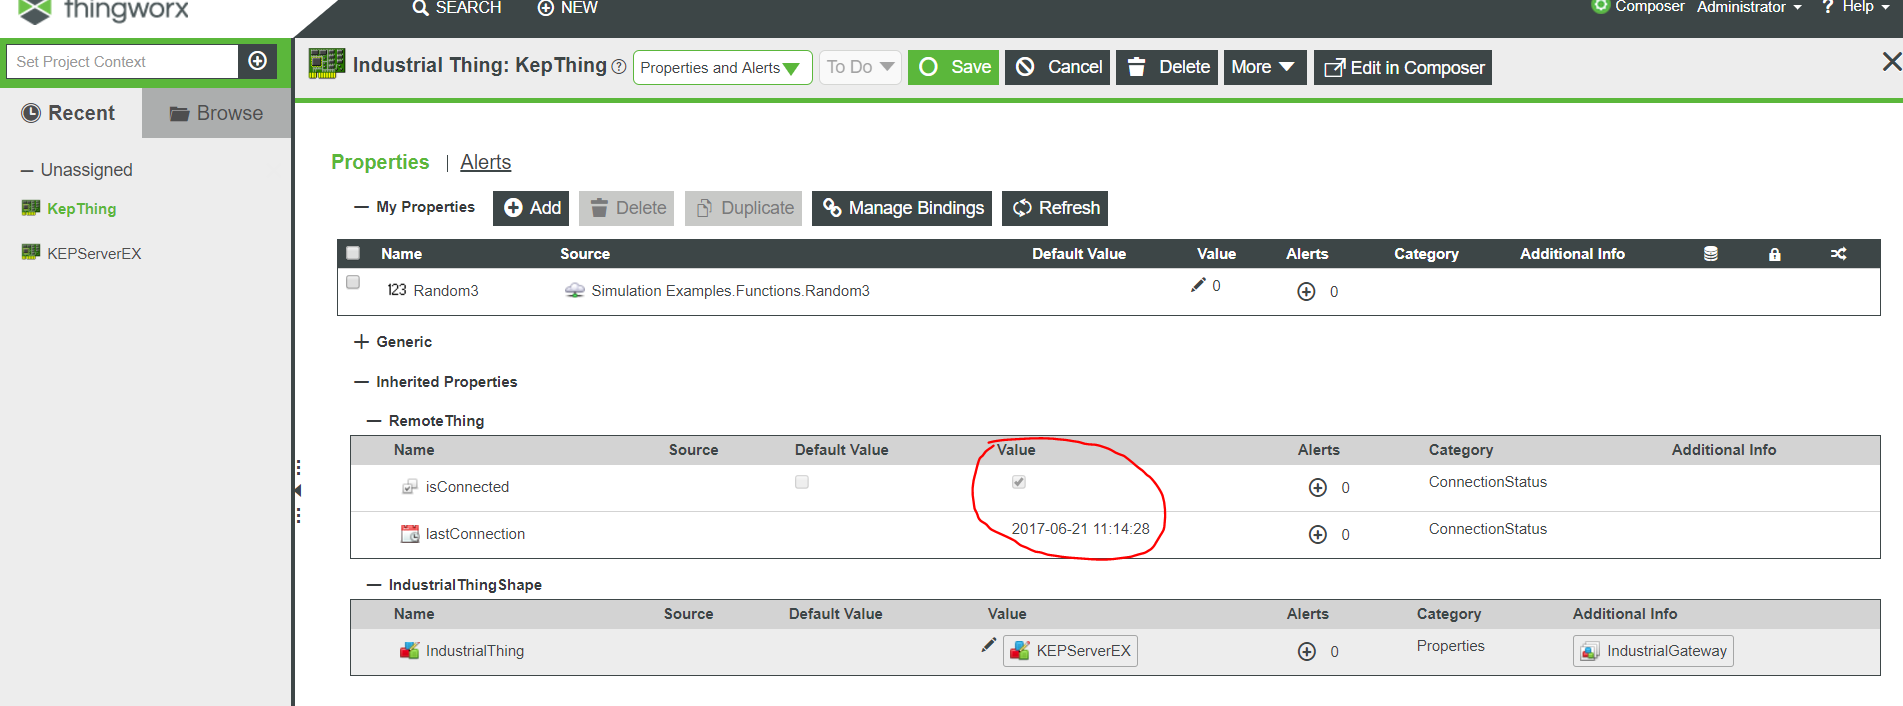Add alert for IndustrialThing property
Image resolution: width=1903 pixels, height=706 pixels.
1307,652
